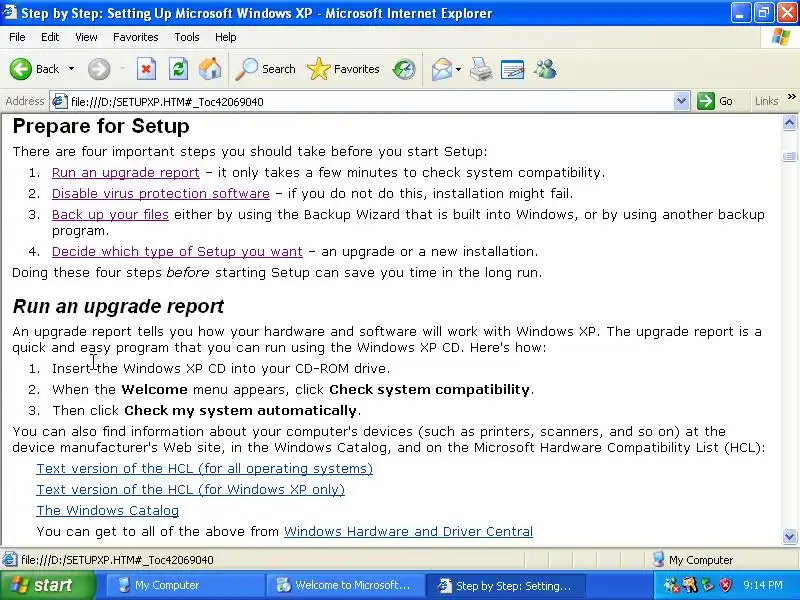Click the italic 'Run an upgrade report' heading
The height and width of the screenshot is (600, 800).
pos(118,306)
